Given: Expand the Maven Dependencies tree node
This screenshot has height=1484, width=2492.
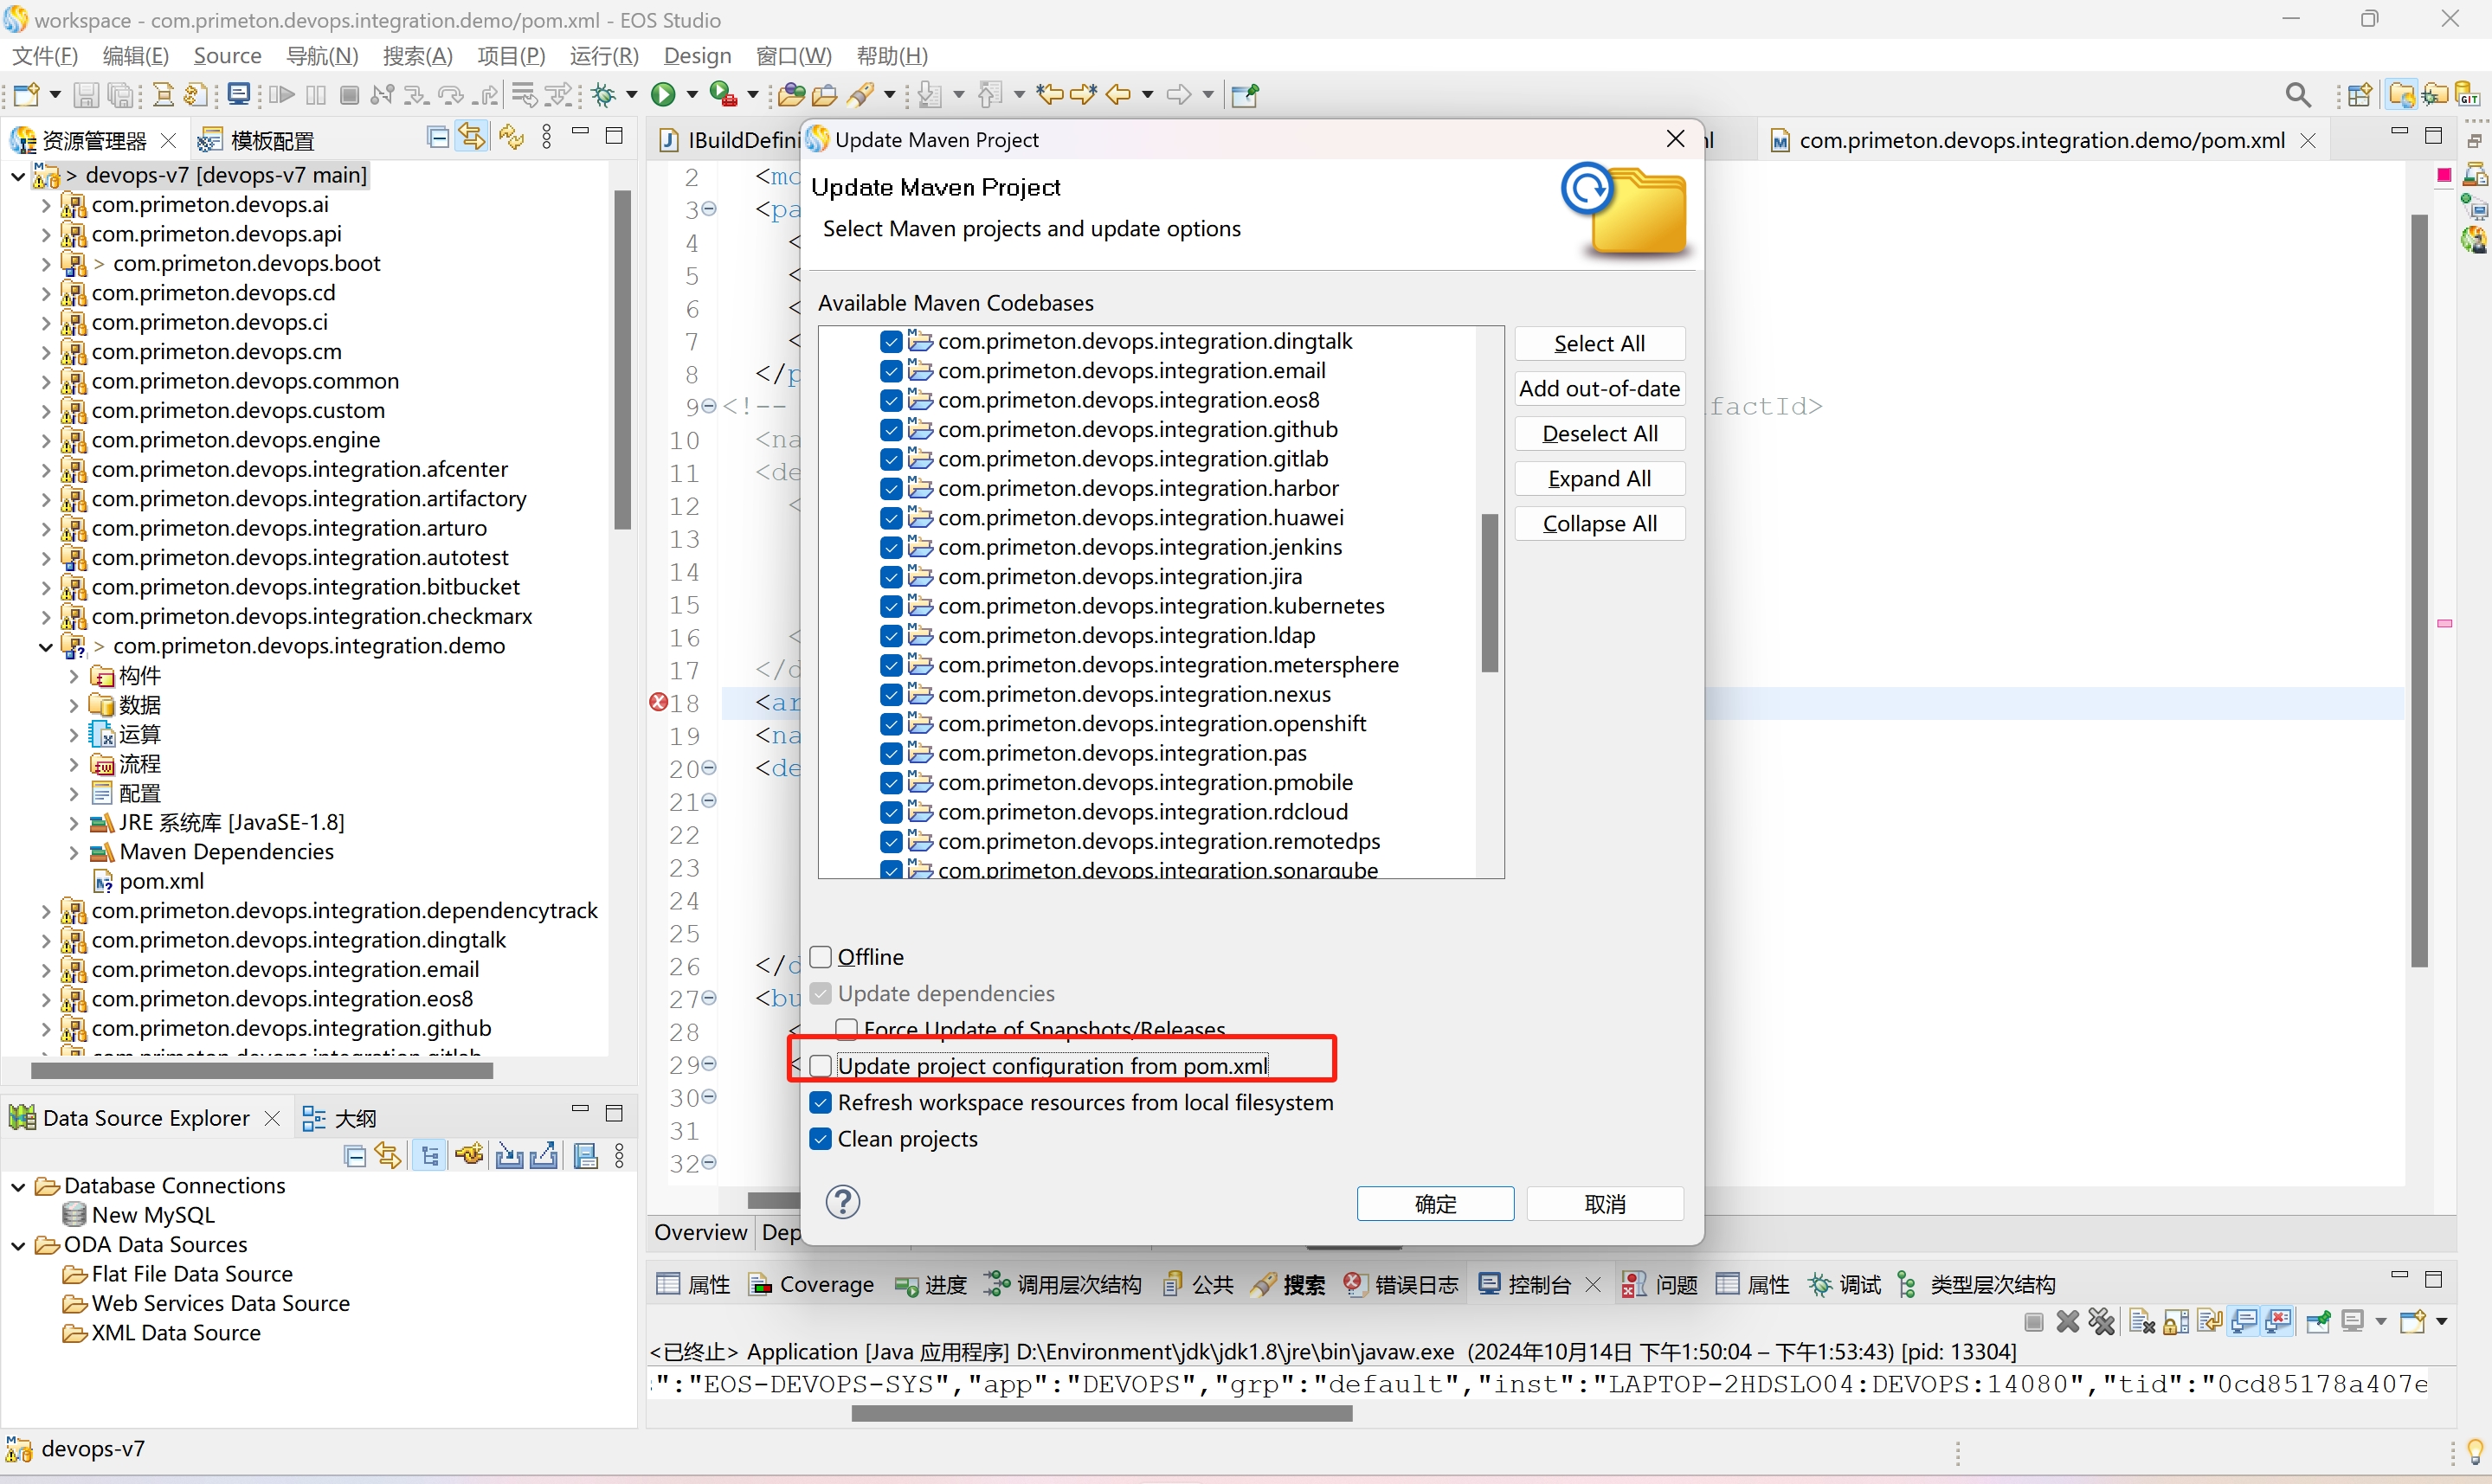Looking at the screenshot, I should click(74, 853).
